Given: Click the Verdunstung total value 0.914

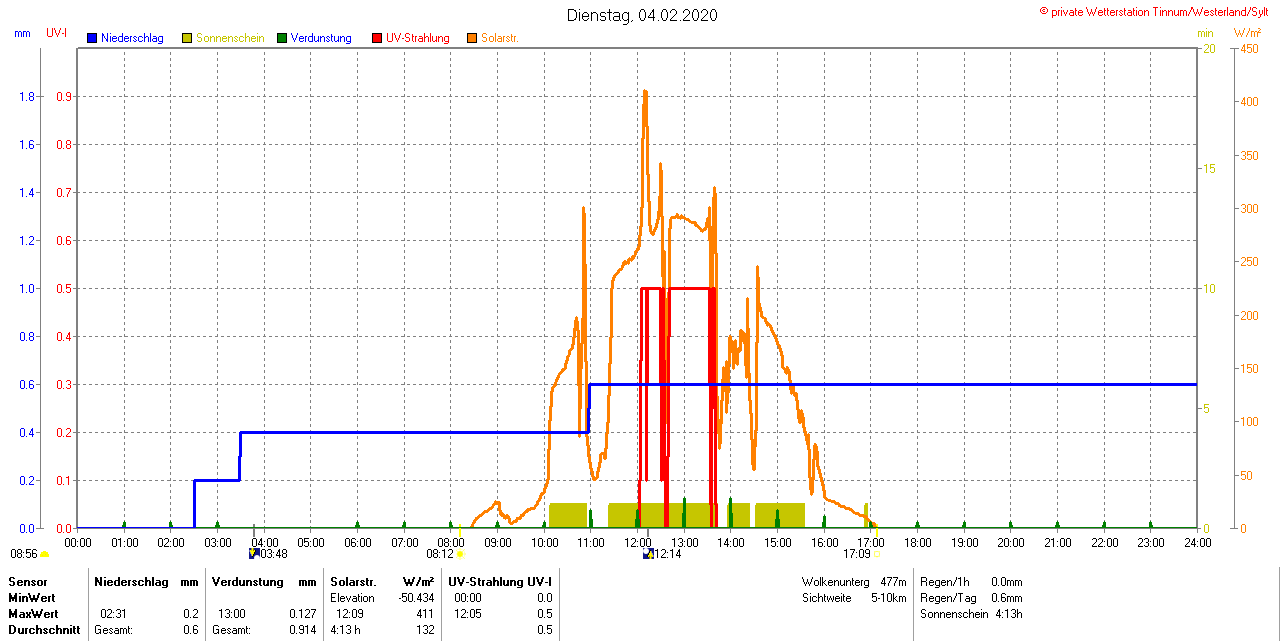Looking at the screenshot, I should click(x=301, y=630).
